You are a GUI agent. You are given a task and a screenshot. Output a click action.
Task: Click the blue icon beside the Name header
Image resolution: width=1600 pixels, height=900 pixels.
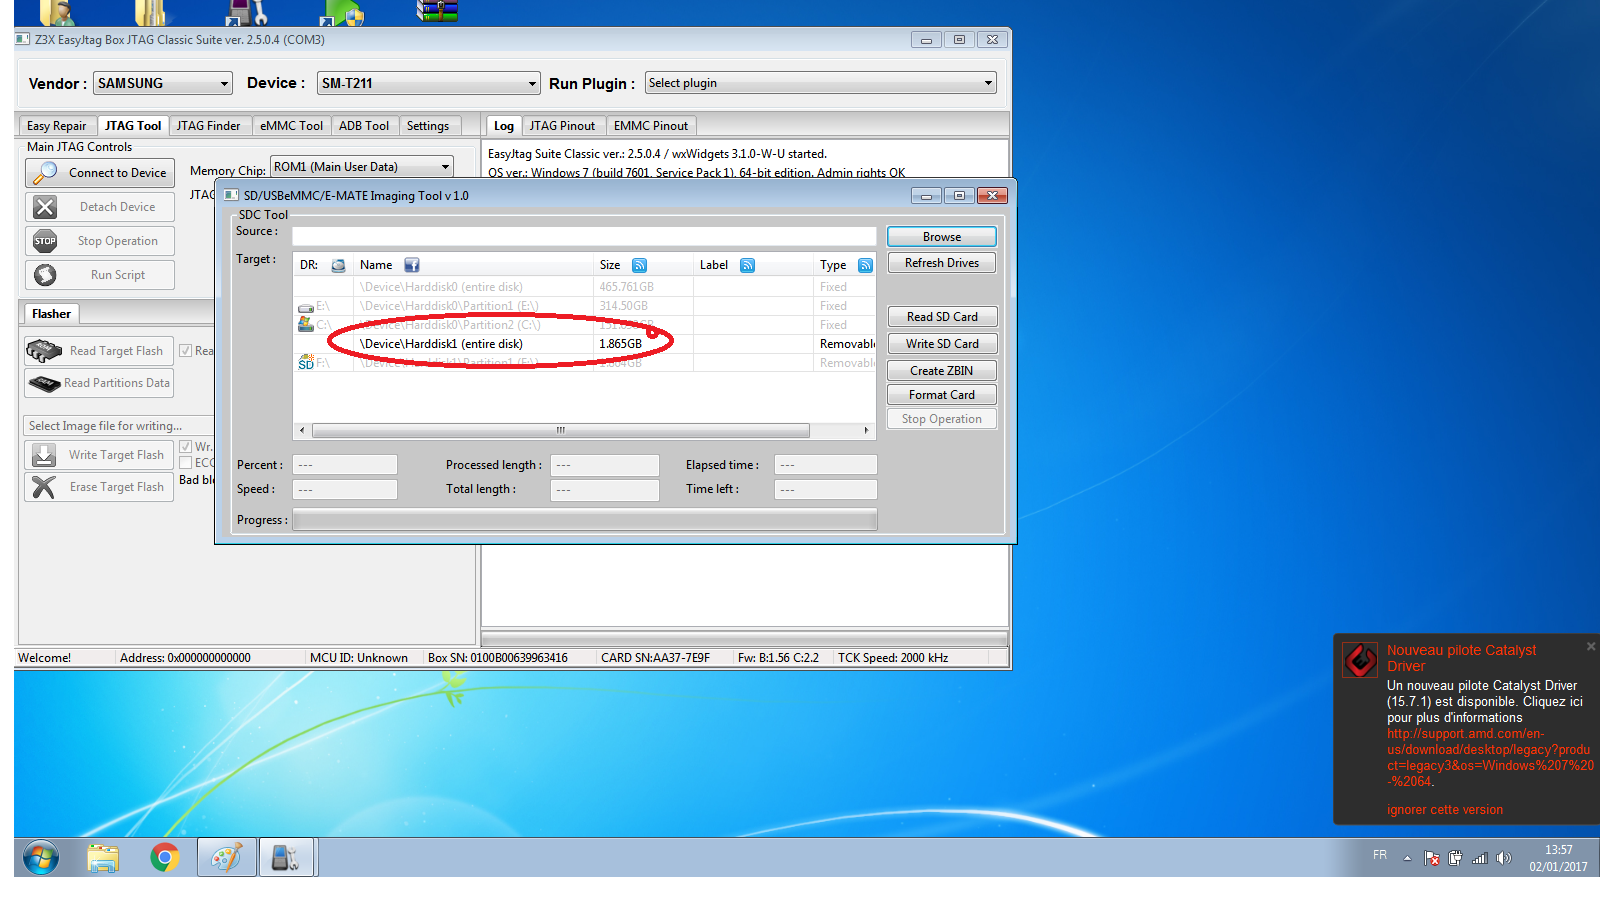412,265
